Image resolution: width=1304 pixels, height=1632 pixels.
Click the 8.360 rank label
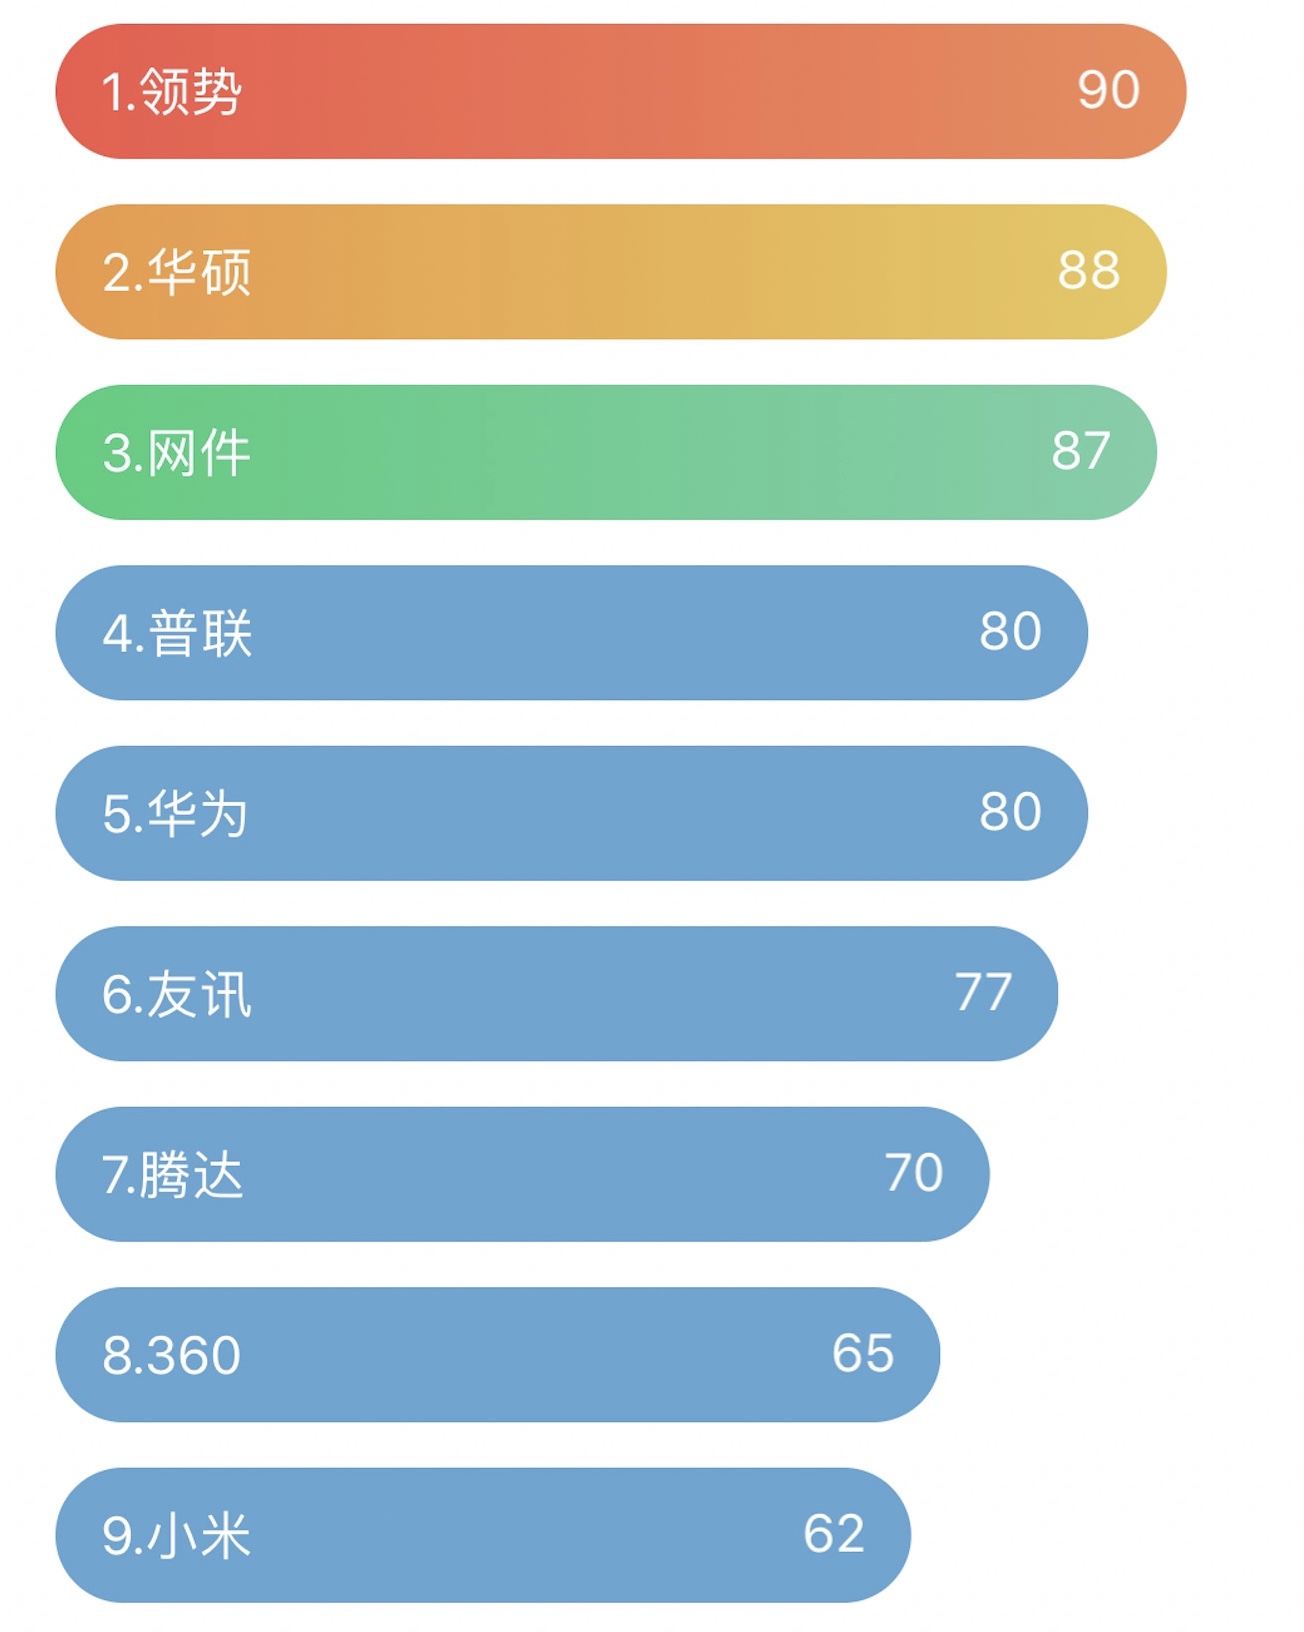pyautogui.click(x=172, y=1356)
